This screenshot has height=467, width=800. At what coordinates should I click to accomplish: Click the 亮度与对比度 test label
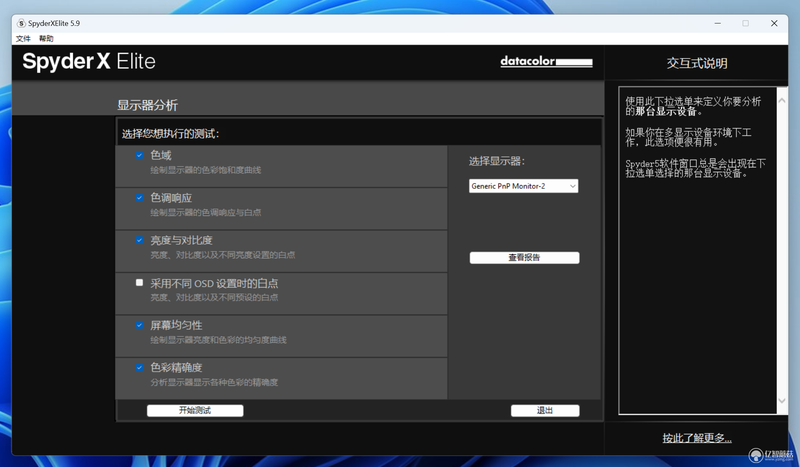181,240
